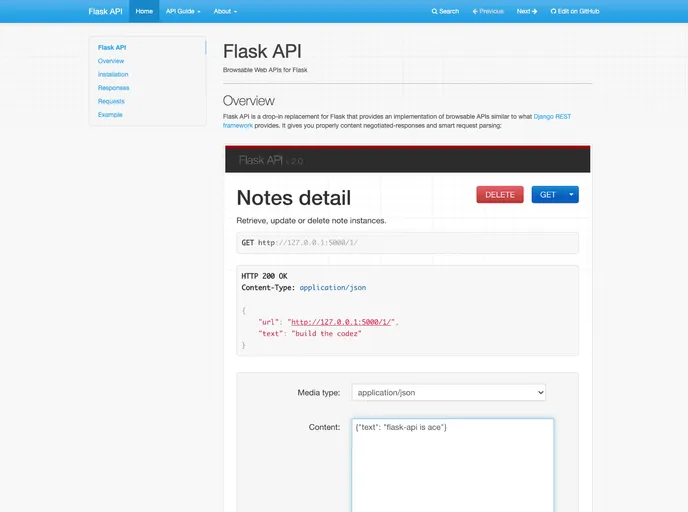Click the Flask API page heading
This screenshot has height=512, width=688.
[262, 51]
